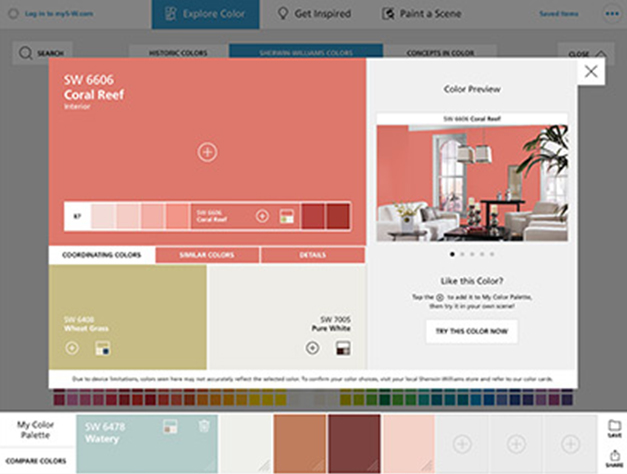Switch to Similar Colors tab
The height and width of the screenshot is (474, 627).
[207, 255]
